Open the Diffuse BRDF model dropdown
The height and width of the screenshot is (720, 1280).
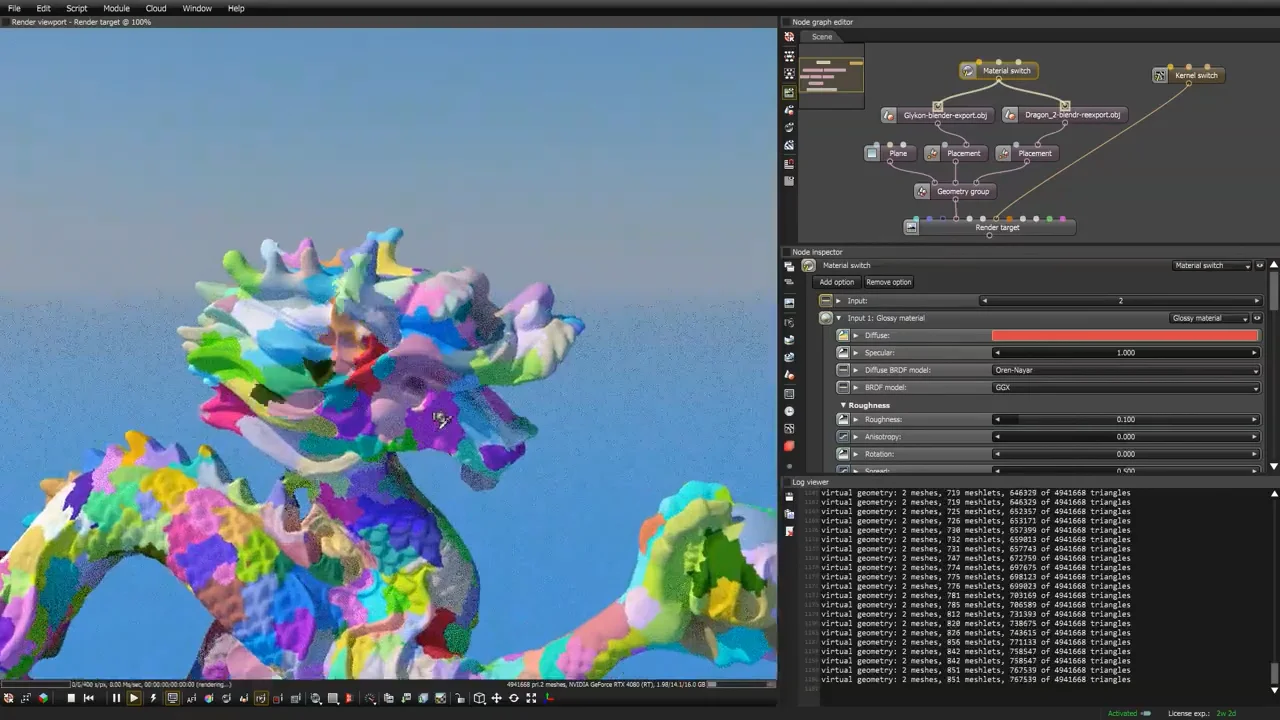pos(1125,370)
